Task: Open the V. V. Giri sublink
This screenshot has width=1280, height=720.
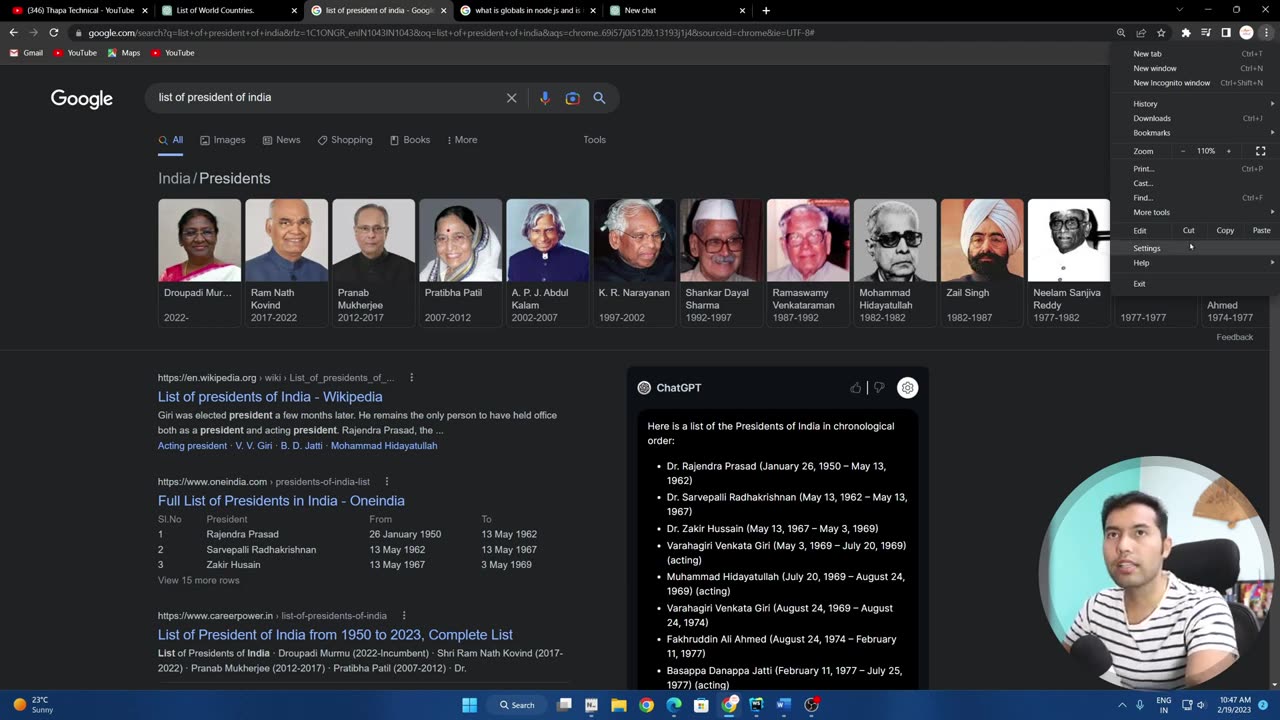Action: (x=253, y=446)
